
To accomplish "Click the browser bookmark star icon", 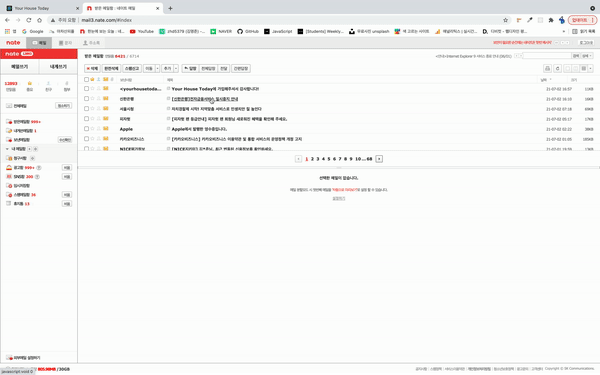I will tap(505, 20).
